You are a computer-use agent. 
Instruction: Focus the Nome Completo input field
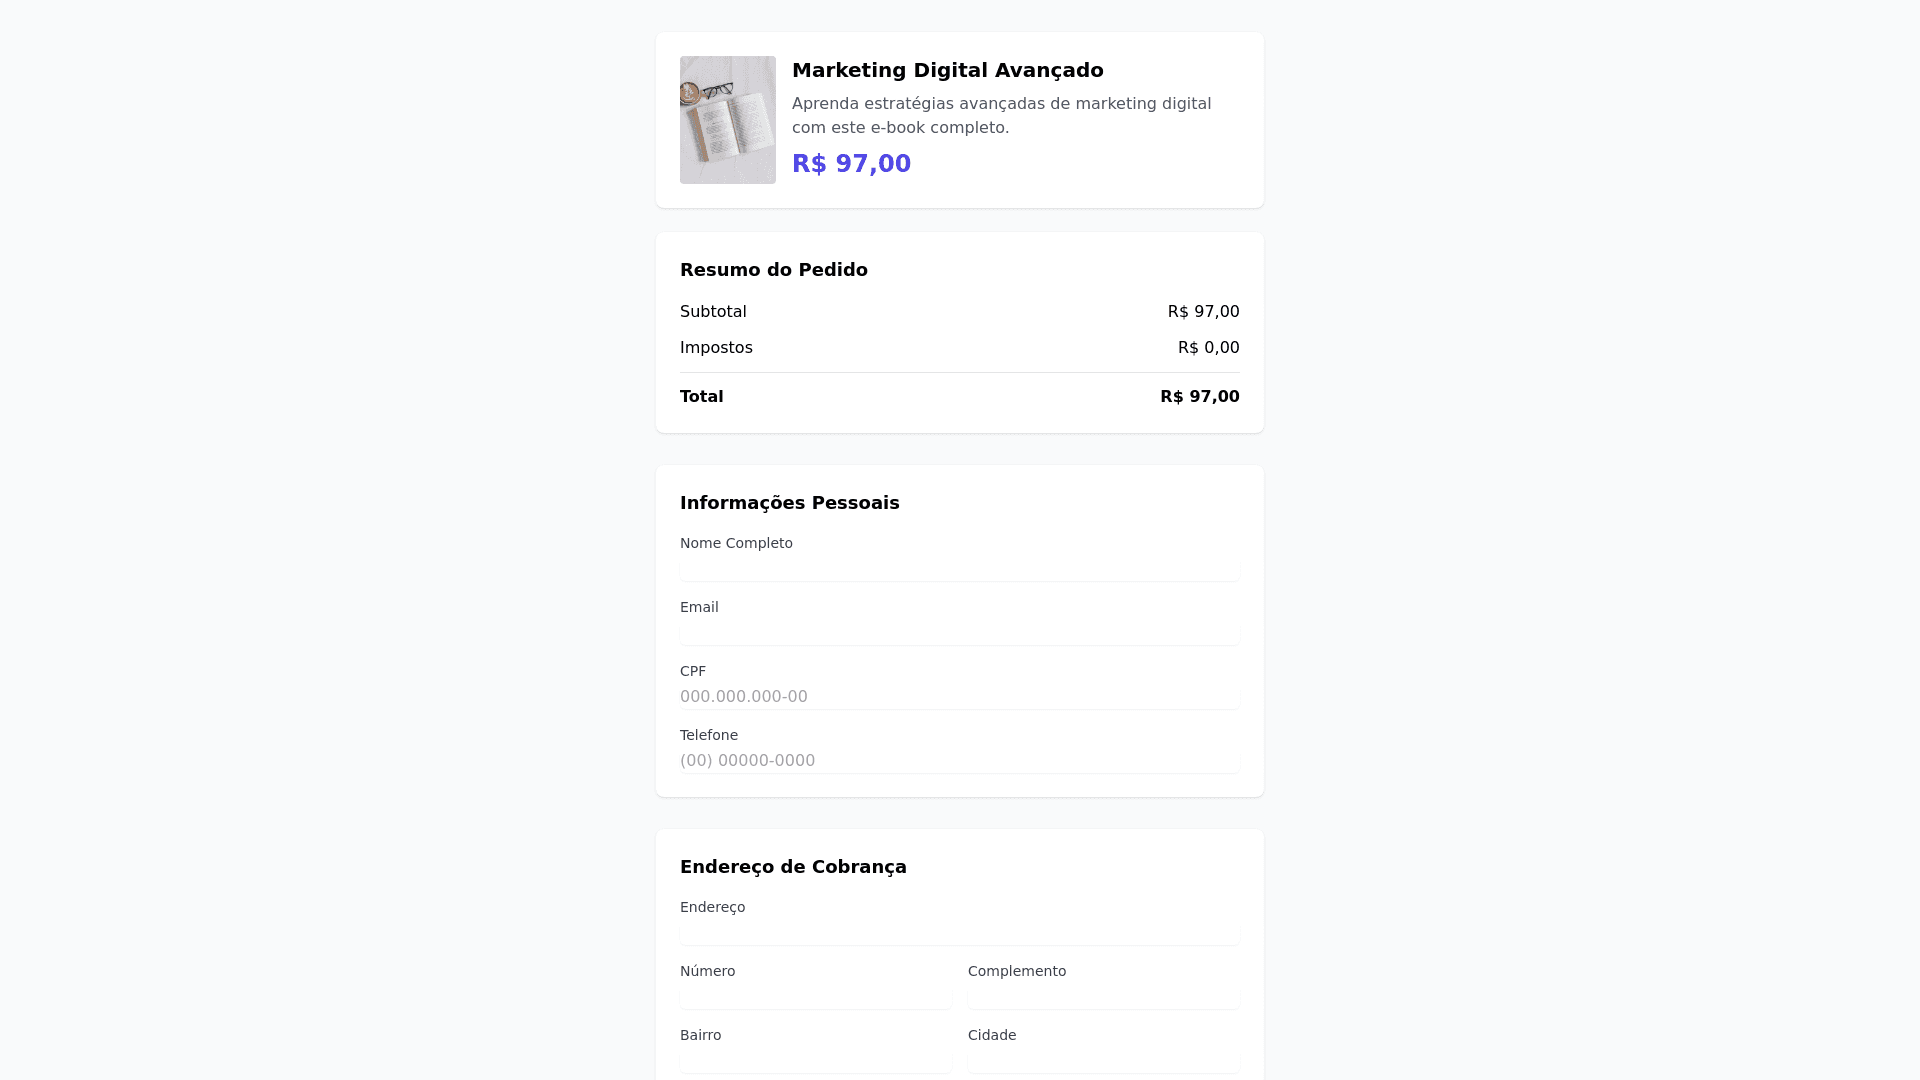(x=959, y=569)
